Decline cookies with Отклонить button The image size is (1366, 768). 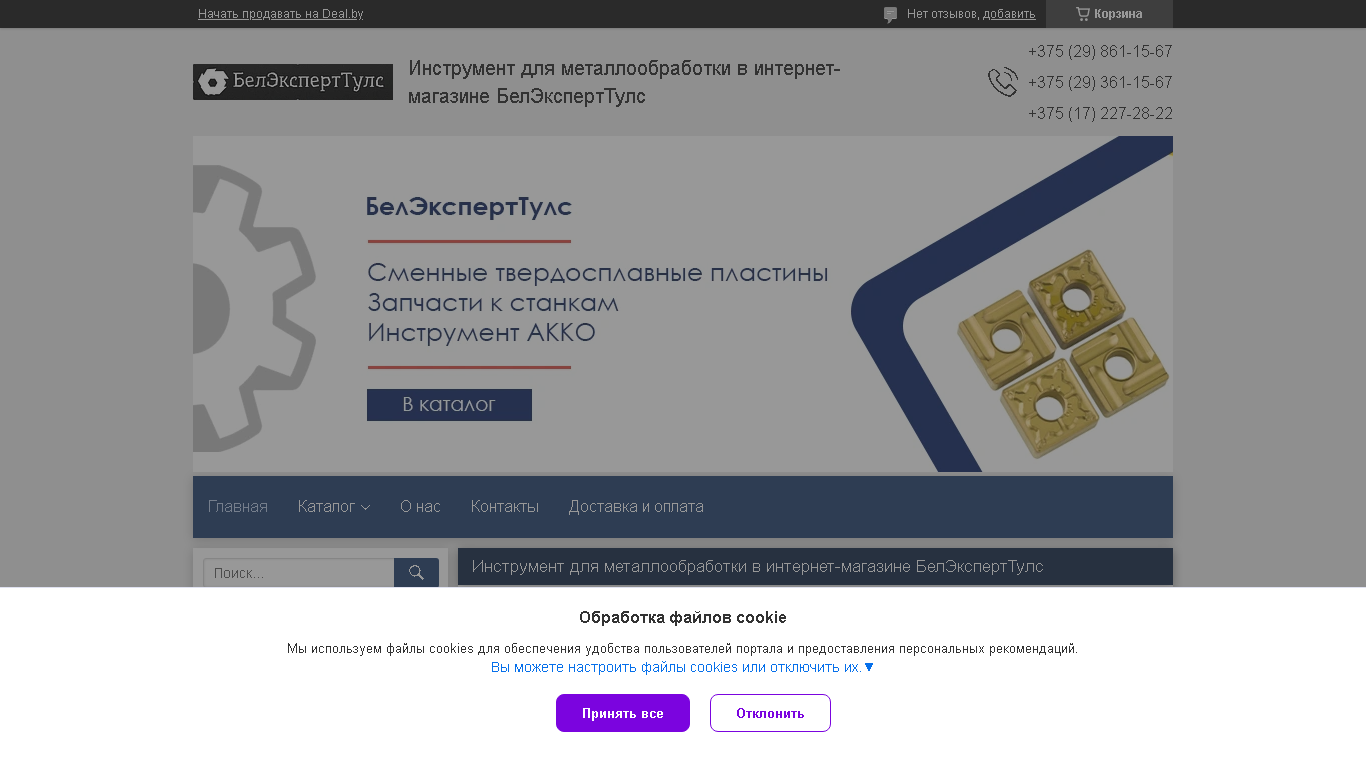tap(770, 713)
